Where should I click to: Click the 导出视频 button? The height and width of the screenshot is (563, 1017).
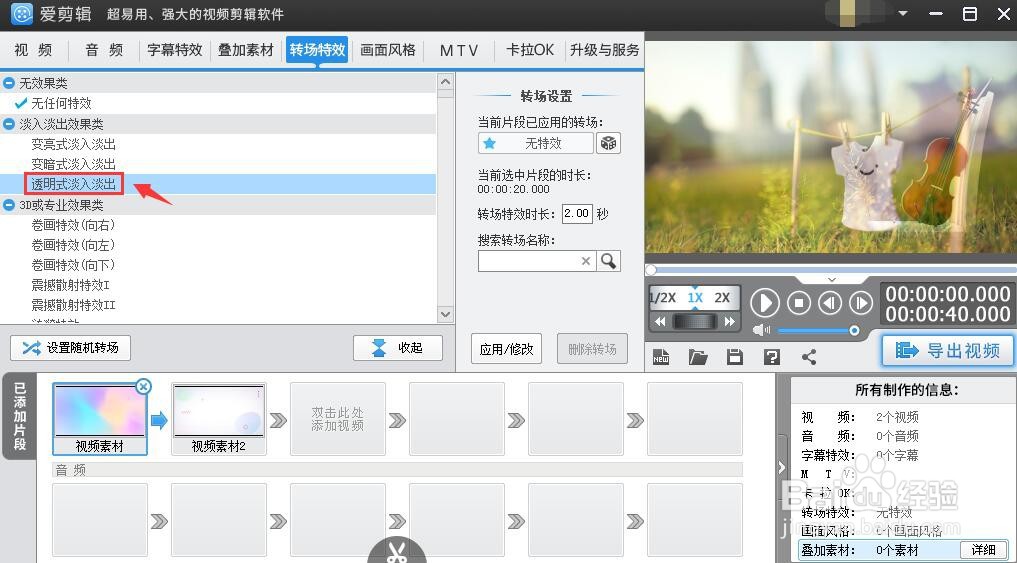[948, 350]
